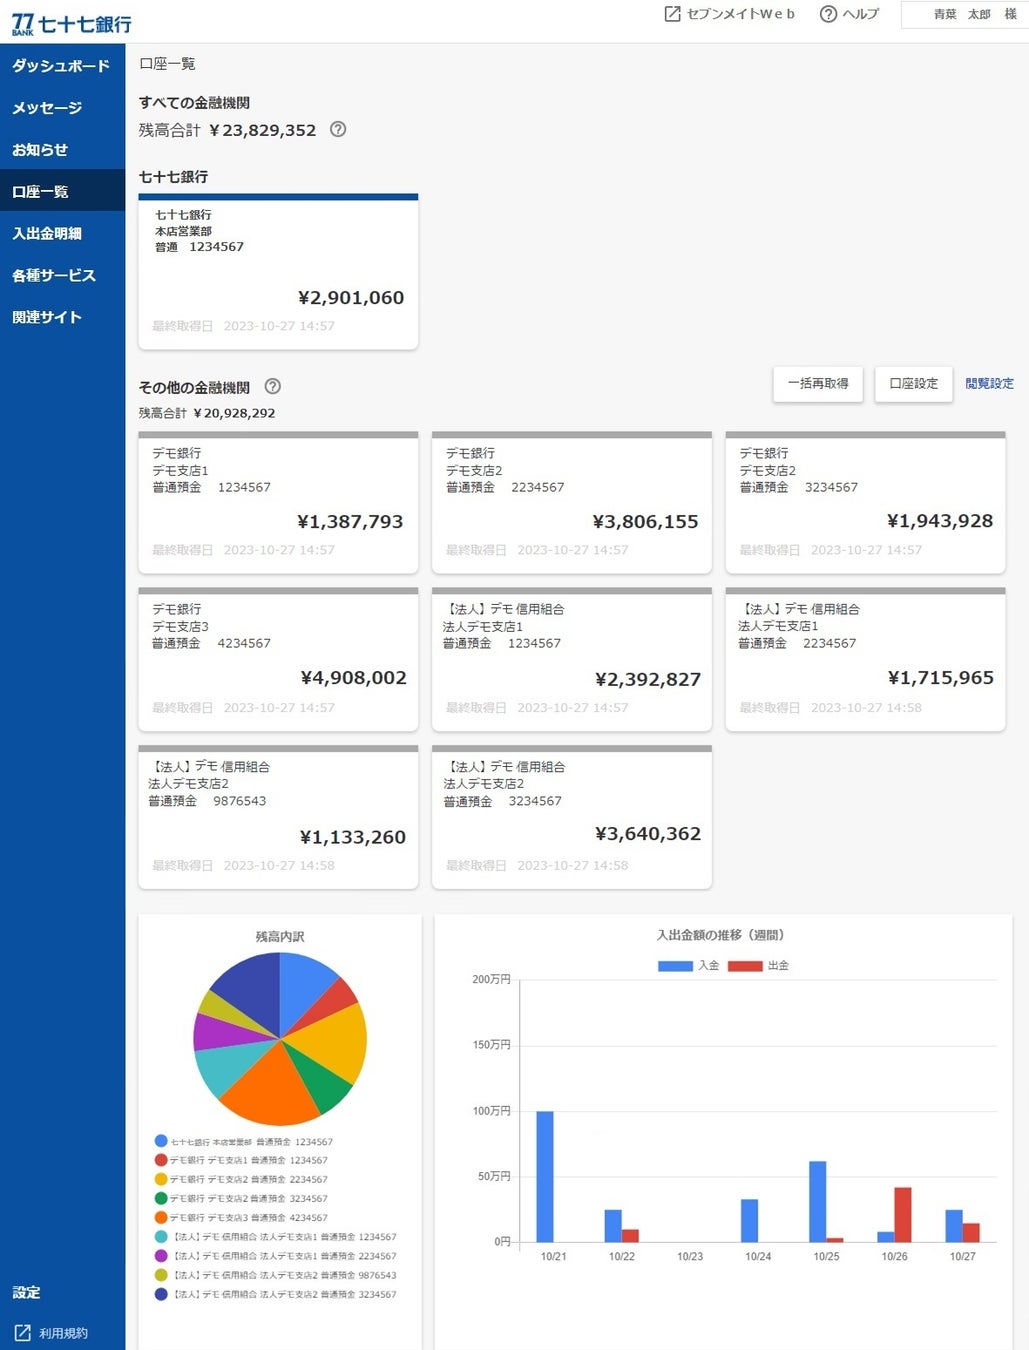The height and width of the screenshot is (1350, 1029).
Task: Go to お知らせ in the sidebar
Action: pyautogui.click(x=62, y=150)
